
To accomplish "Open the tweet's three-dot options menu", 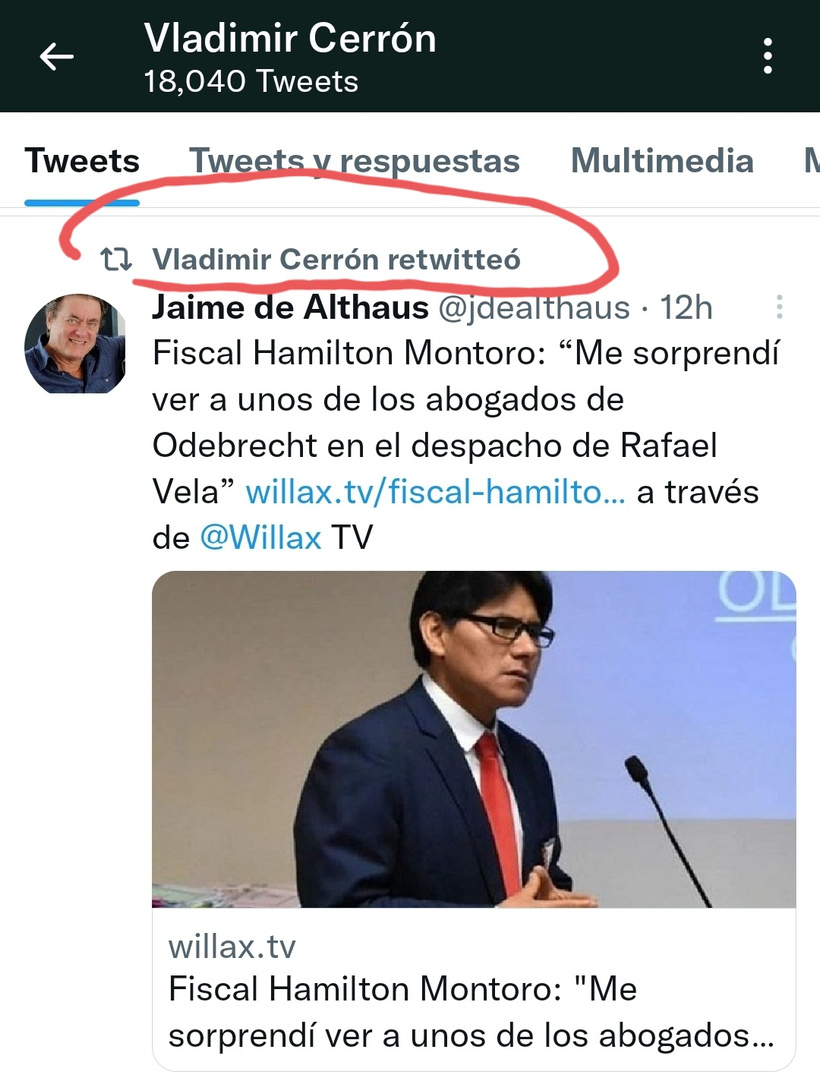I will [779, 306].
